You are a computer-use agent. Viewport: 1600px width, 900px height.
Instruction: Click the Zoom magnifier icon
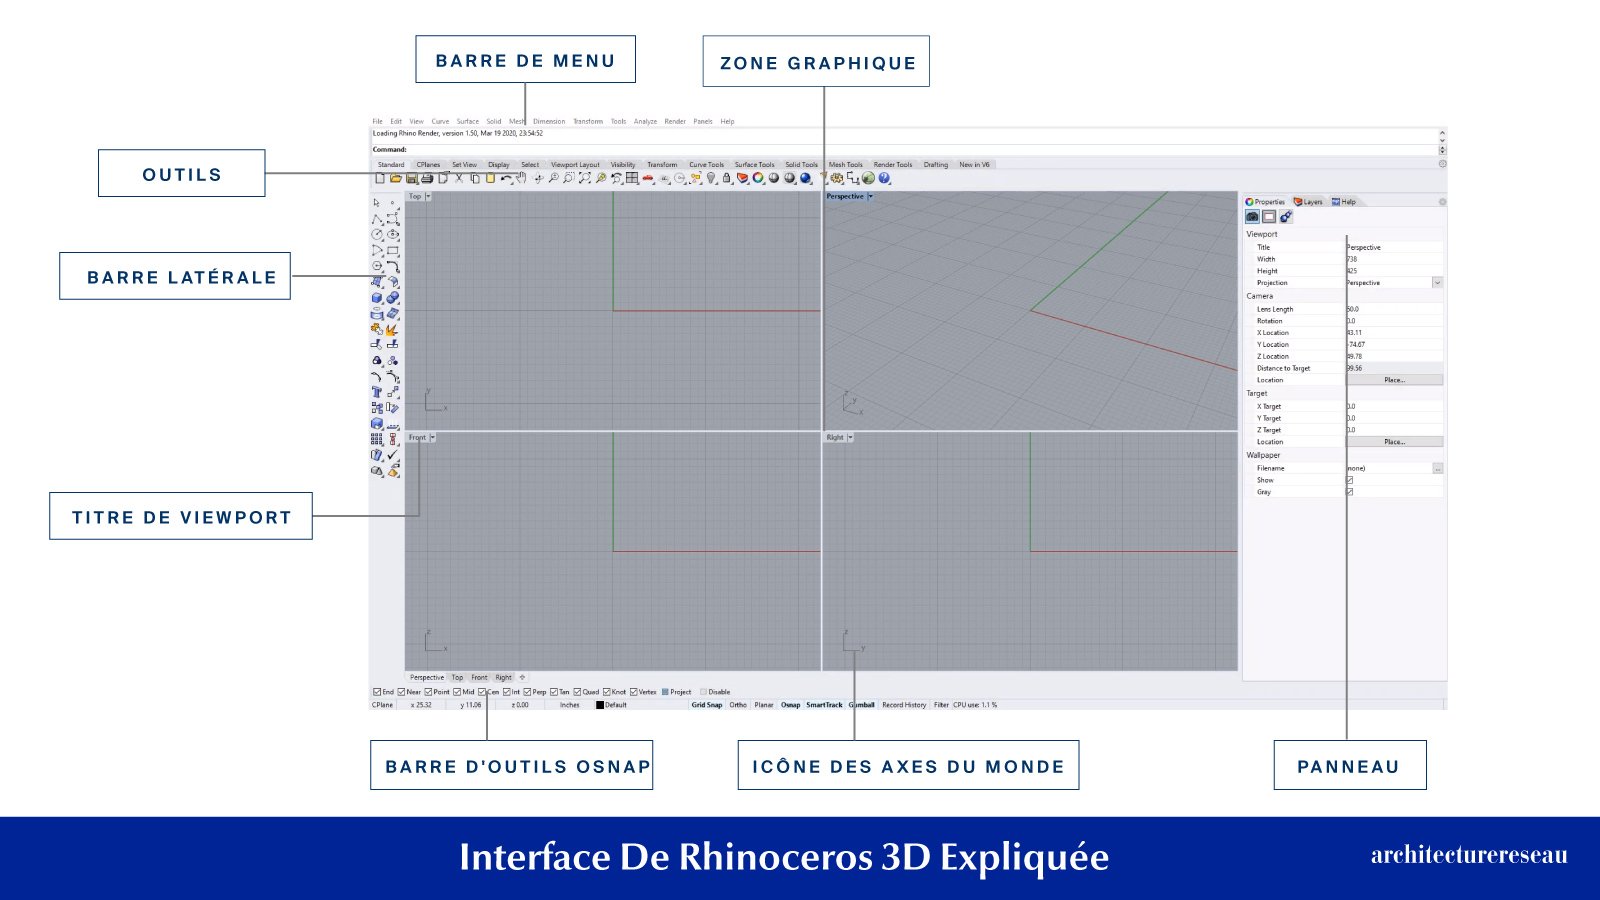pos(553,179)
